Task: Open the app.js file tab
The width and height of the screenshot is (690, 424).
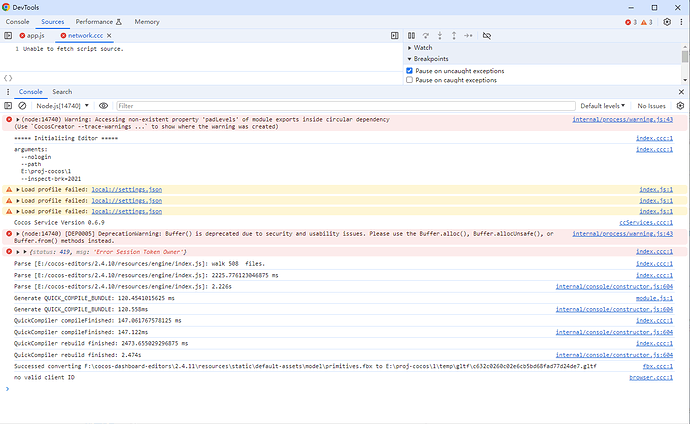Action: click(x=35, y=35)
